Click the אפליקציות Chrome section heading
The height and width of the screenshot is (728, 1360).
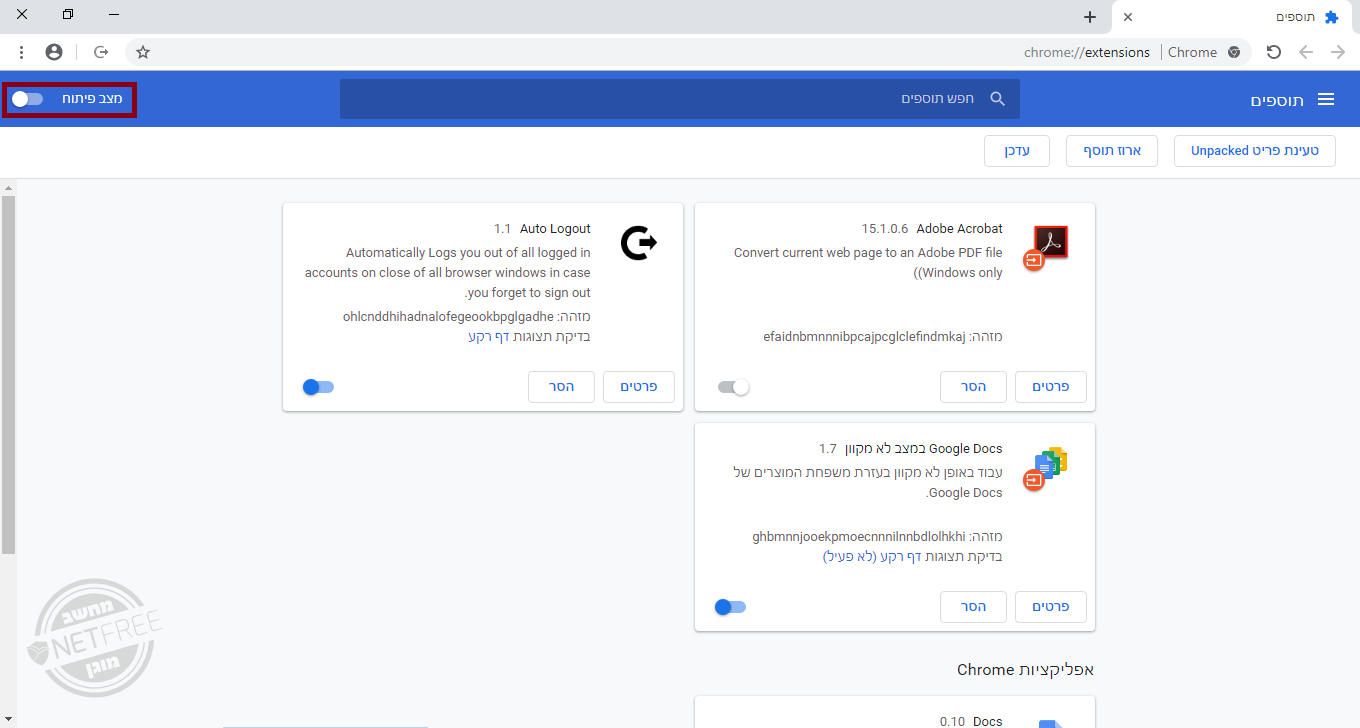pyautogui.click(x=1026, y=669)
